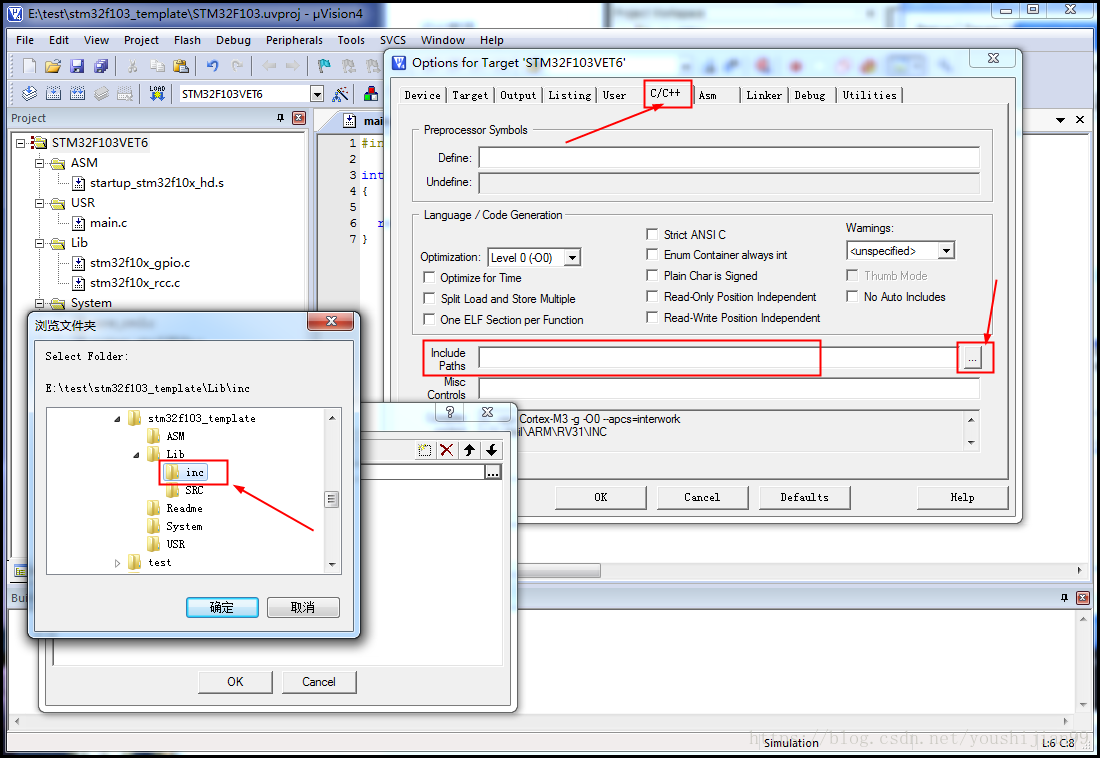The width and height of the screenshot is (1100, 758).
Task: Switch to the Output tab
Action: coord(518,95)
